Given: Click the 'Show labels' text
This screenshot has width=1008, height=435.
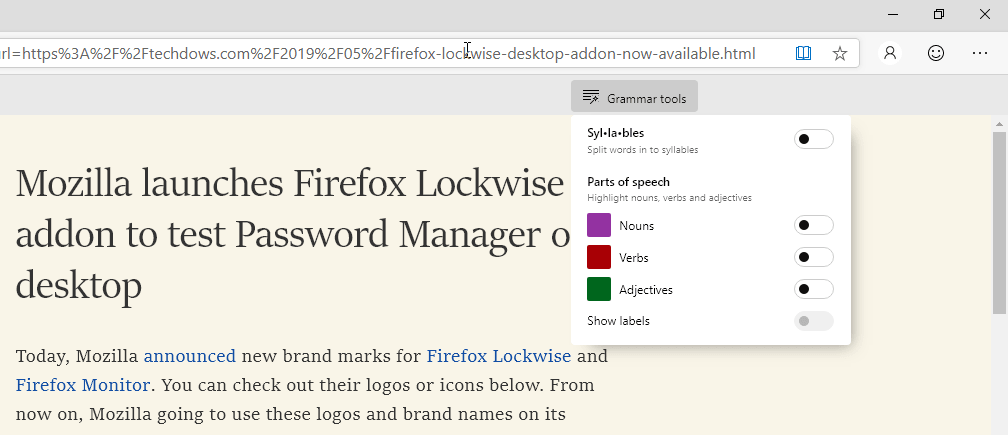Looking at the screenshot, I should [x=618, y=321].
